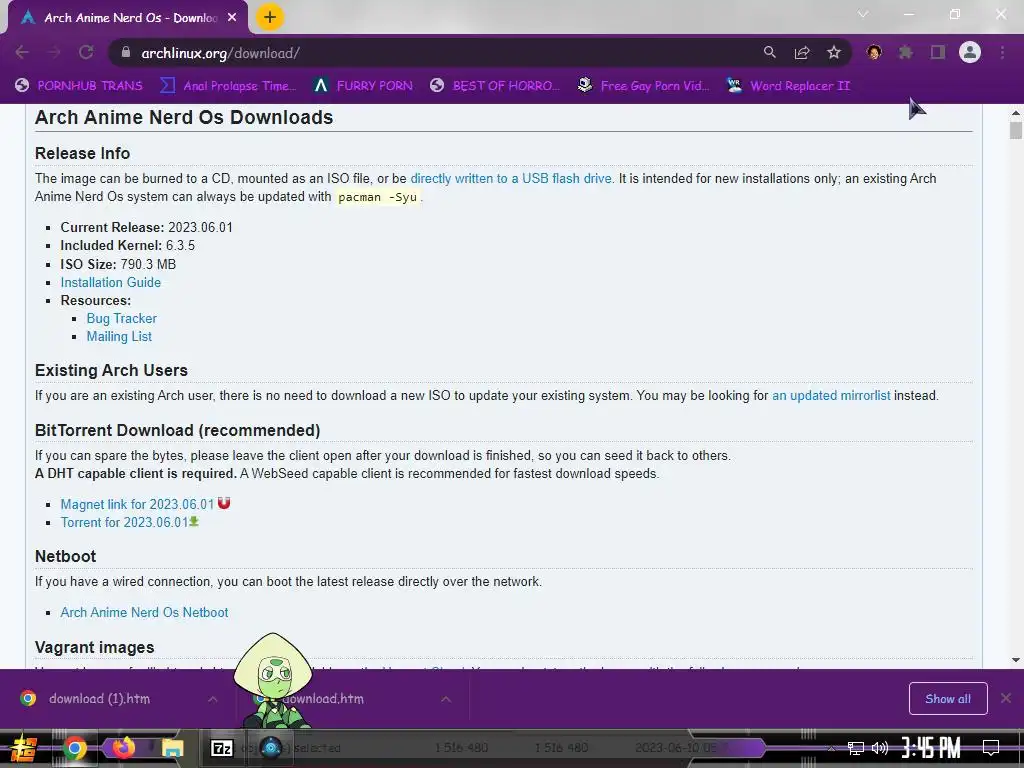Open Chrome from the taskbar
This screenshot has width=1024, height=768.
(x=74, y=748)
